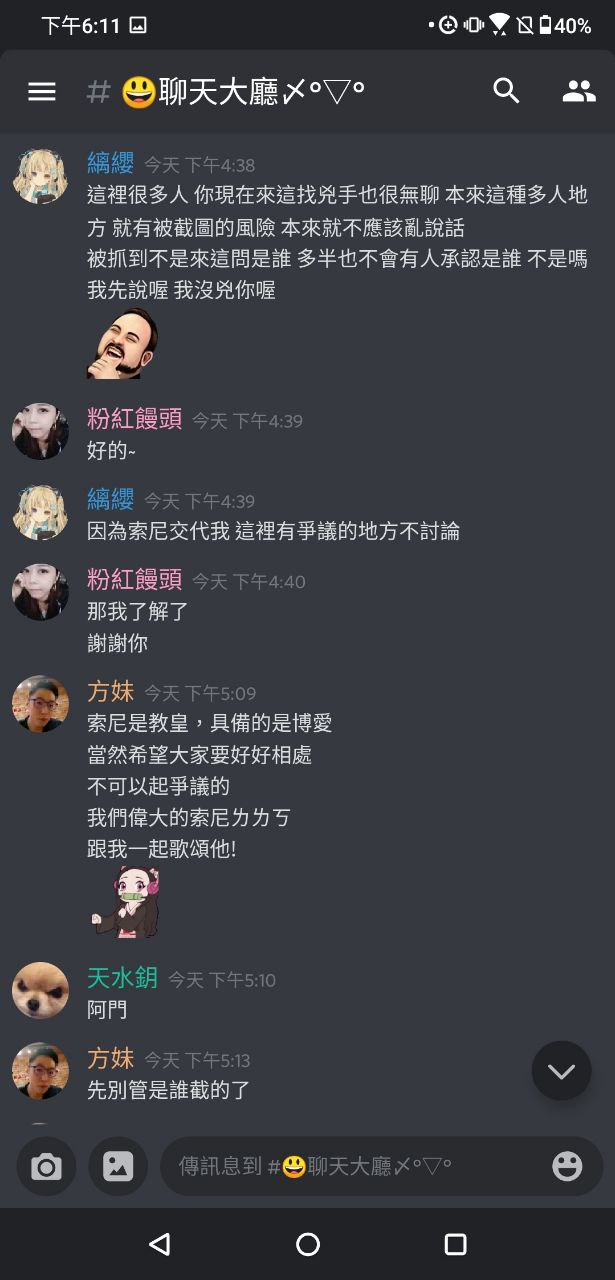Open 方妹's avatar at 5:13 message
The image size is (615, 1280).
40,1071
